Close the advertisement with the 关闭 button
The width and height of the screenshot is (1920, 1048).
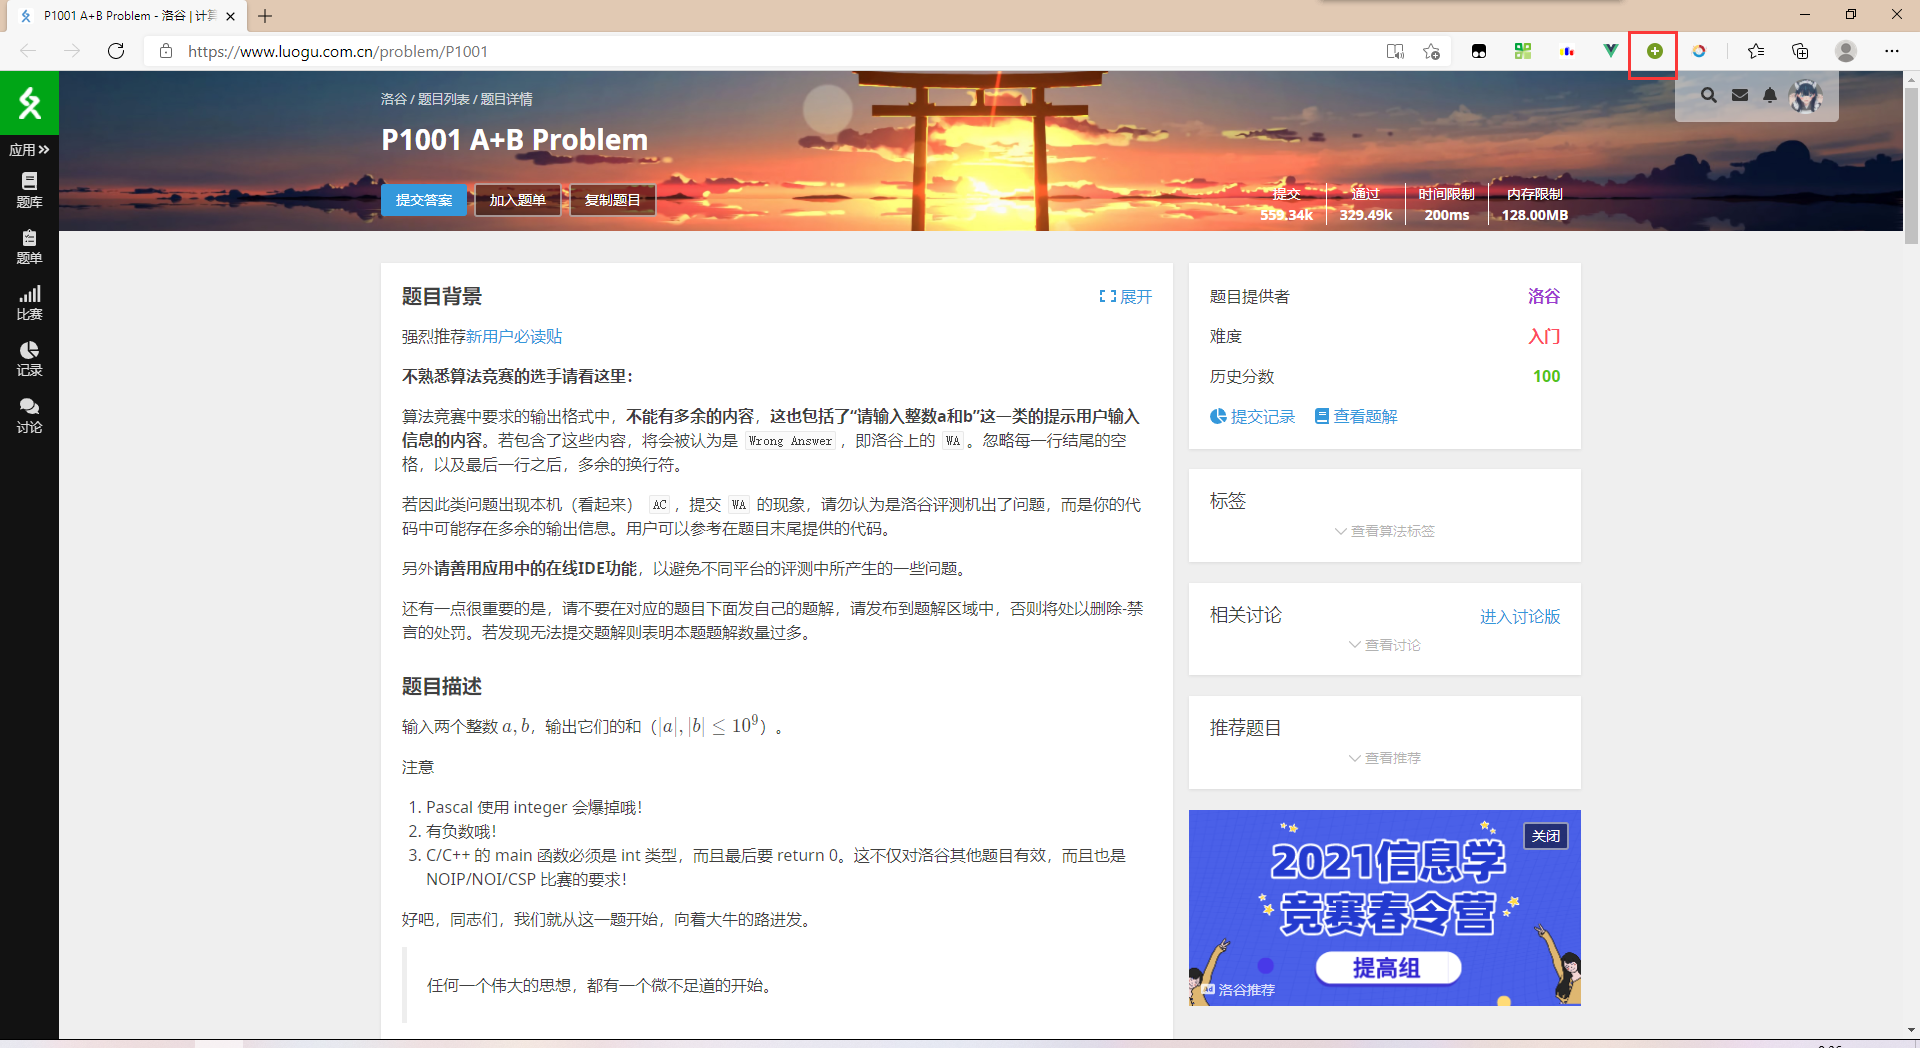1546,836
